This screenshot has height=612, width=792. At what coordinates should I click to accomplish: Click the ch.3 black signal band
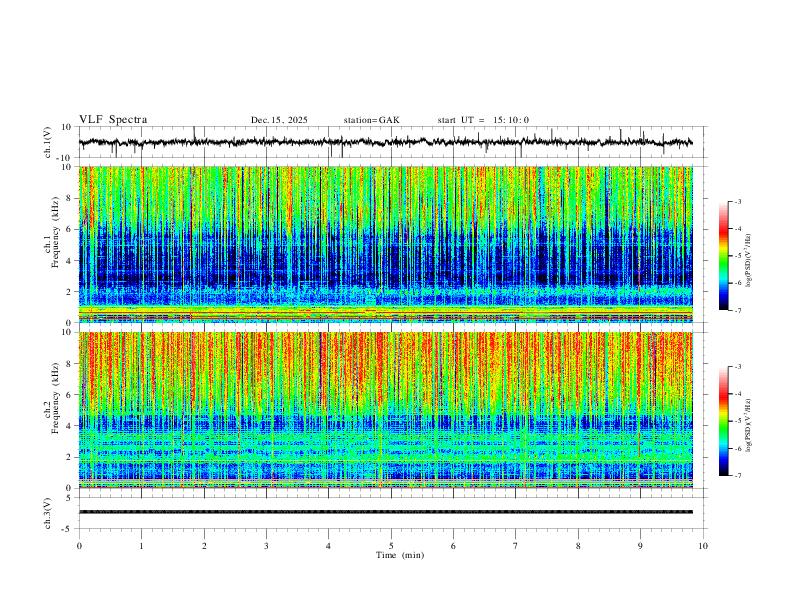coord(386,512)
